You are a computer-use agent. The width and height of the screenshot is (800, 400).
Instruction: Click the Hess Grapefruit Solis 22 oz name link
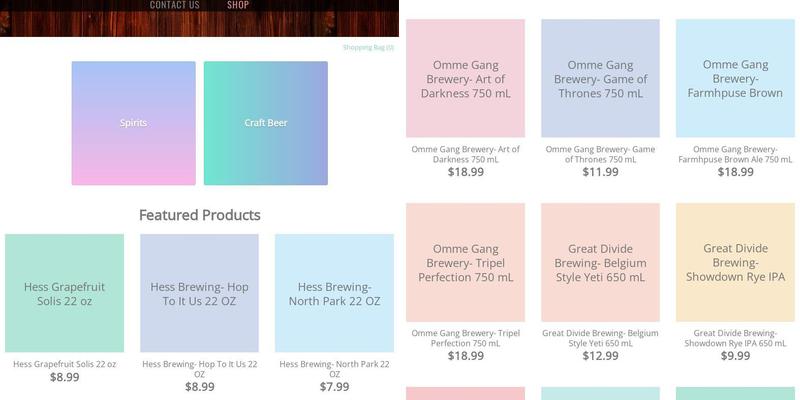tap(65, 364)
